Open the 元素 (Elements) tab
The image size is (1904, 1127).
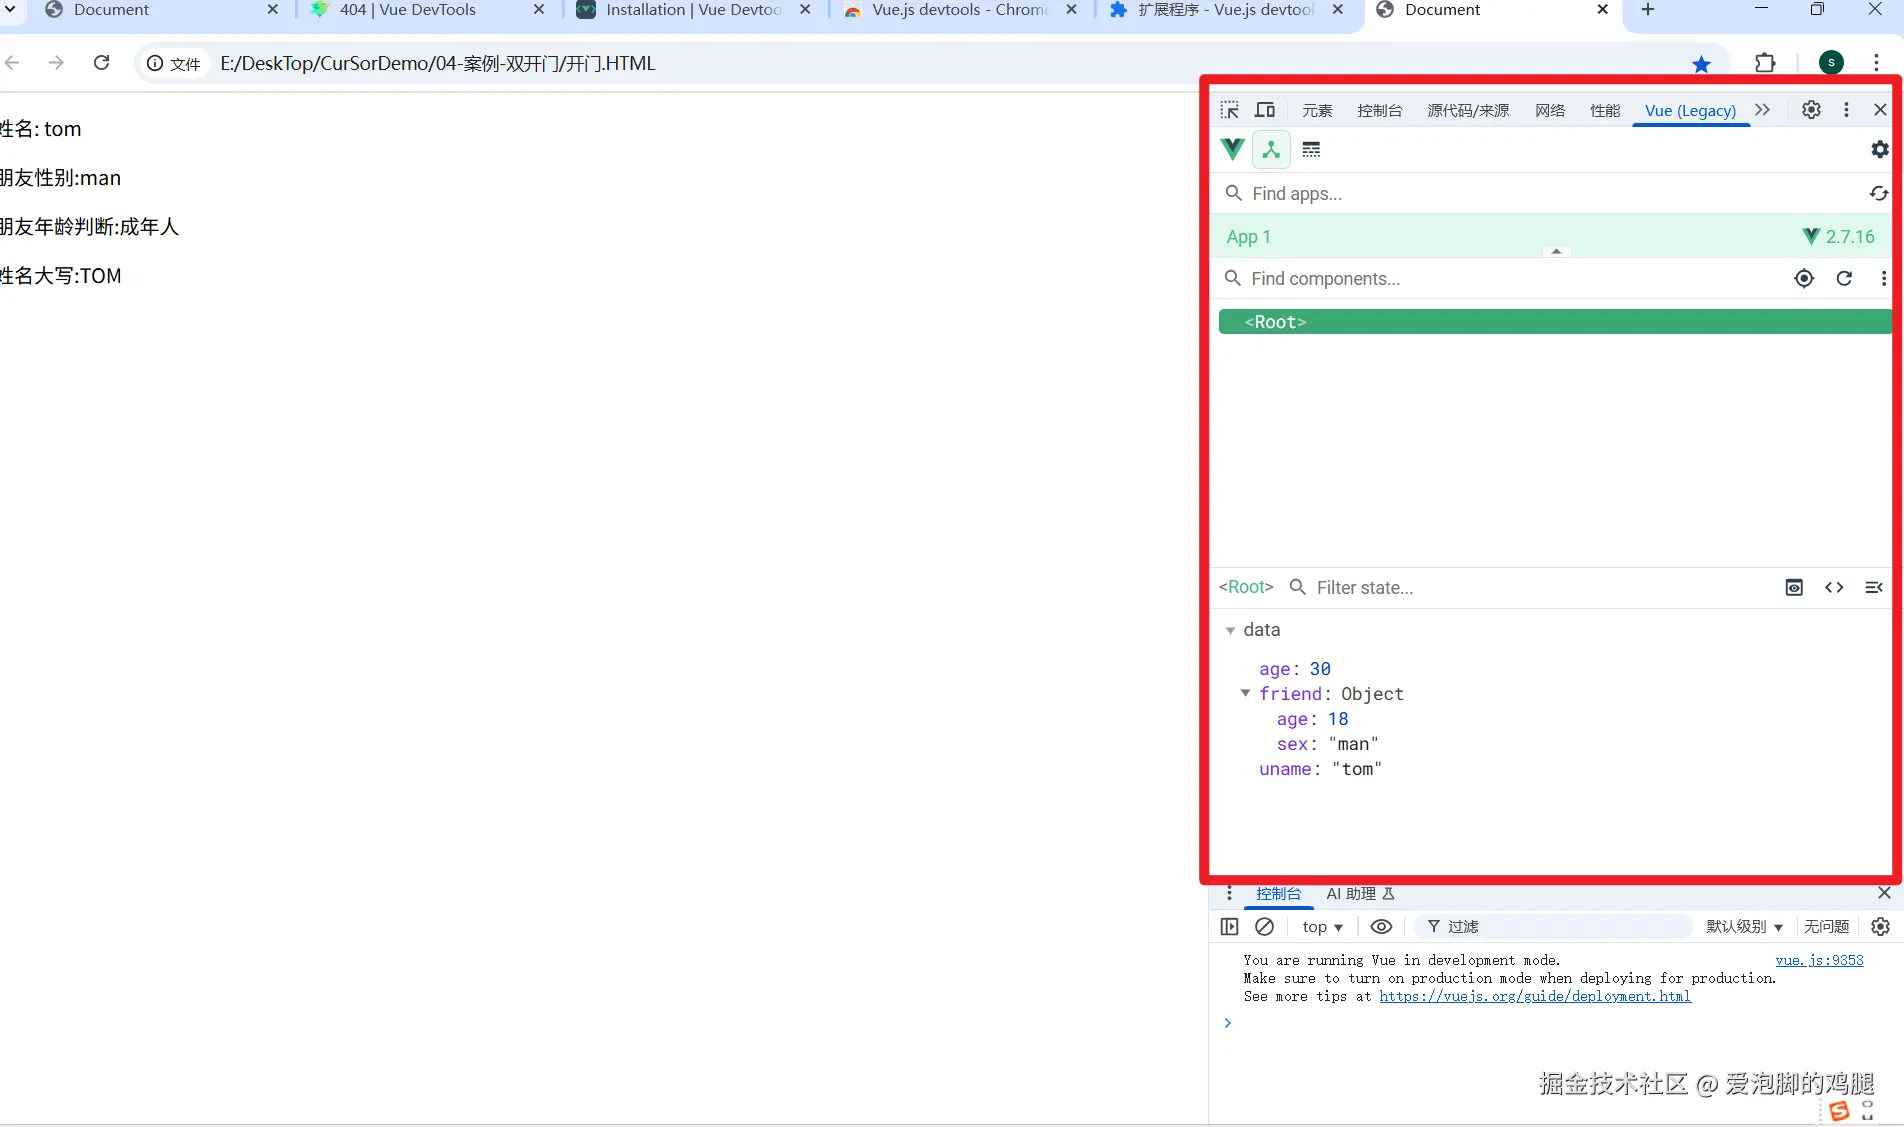1317,110
